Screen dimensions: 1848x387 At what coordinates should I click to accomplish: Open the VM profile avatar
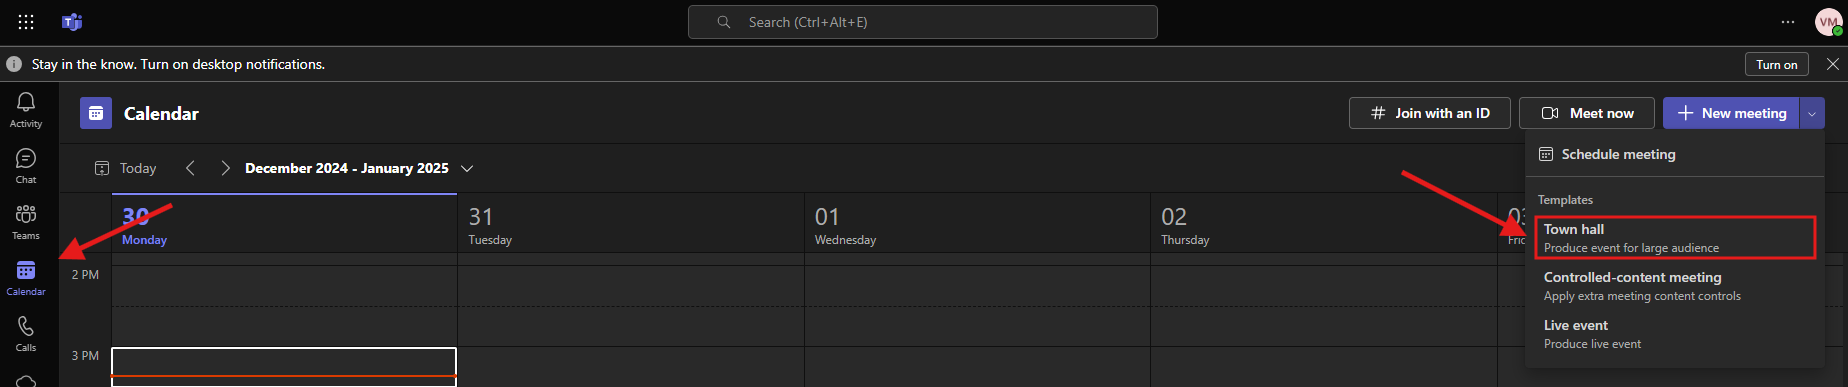tap(1829, 22)
